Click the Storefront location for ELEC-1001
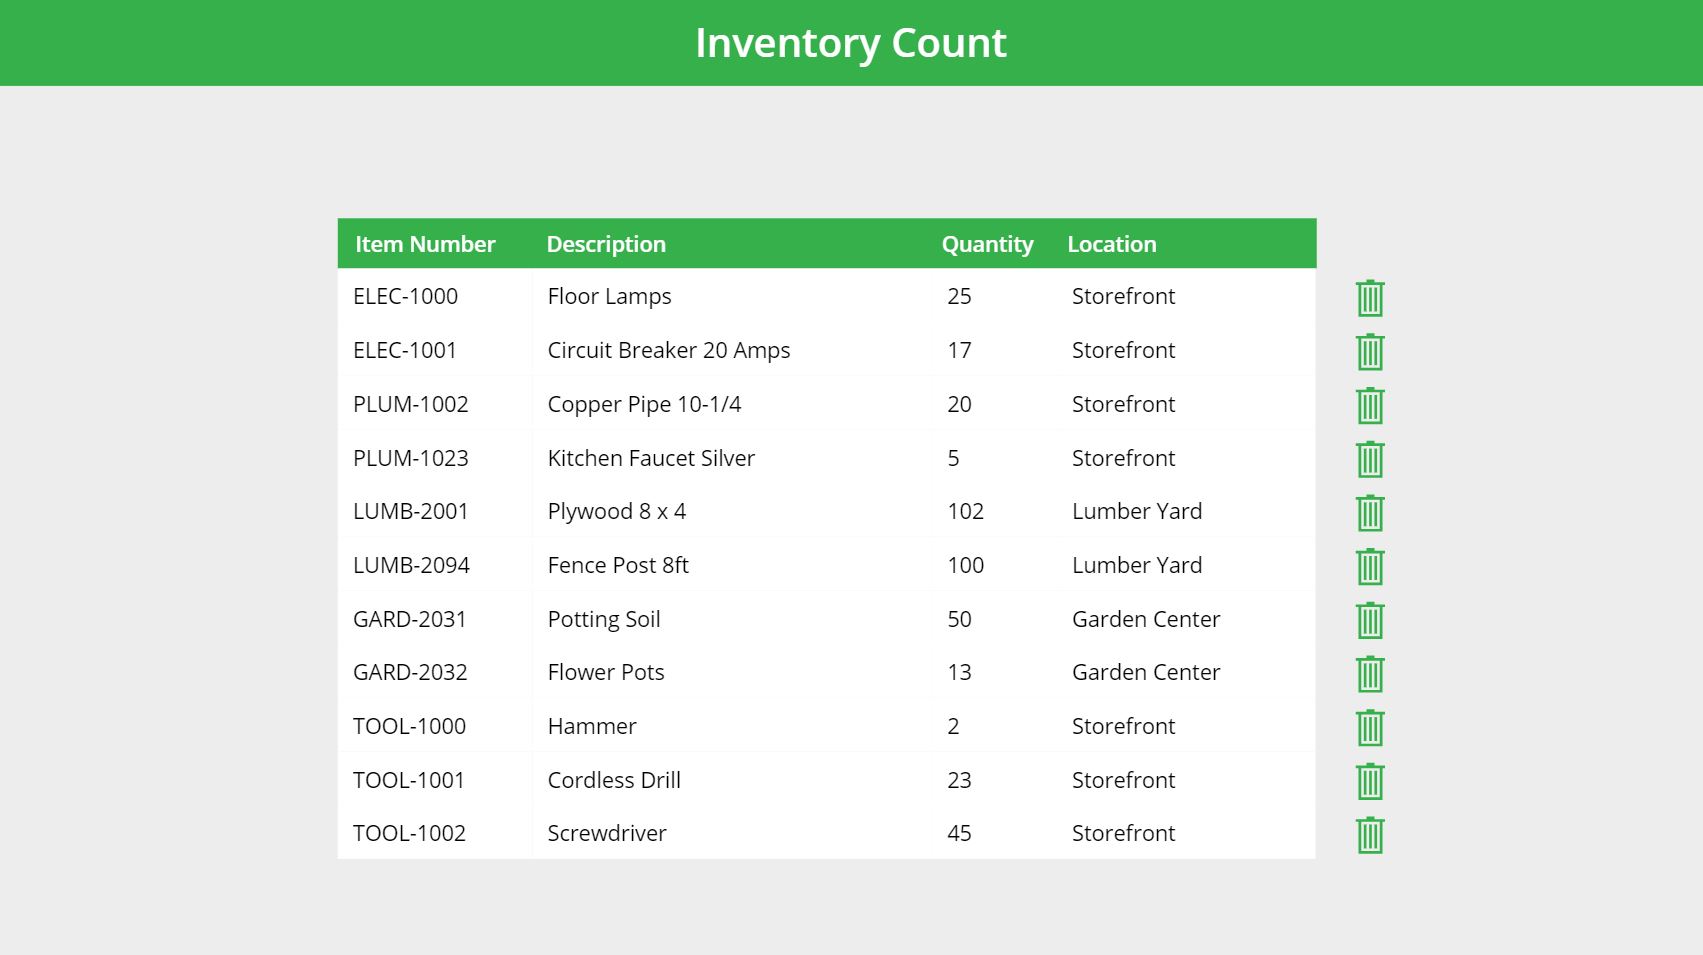 point(1122,350)
